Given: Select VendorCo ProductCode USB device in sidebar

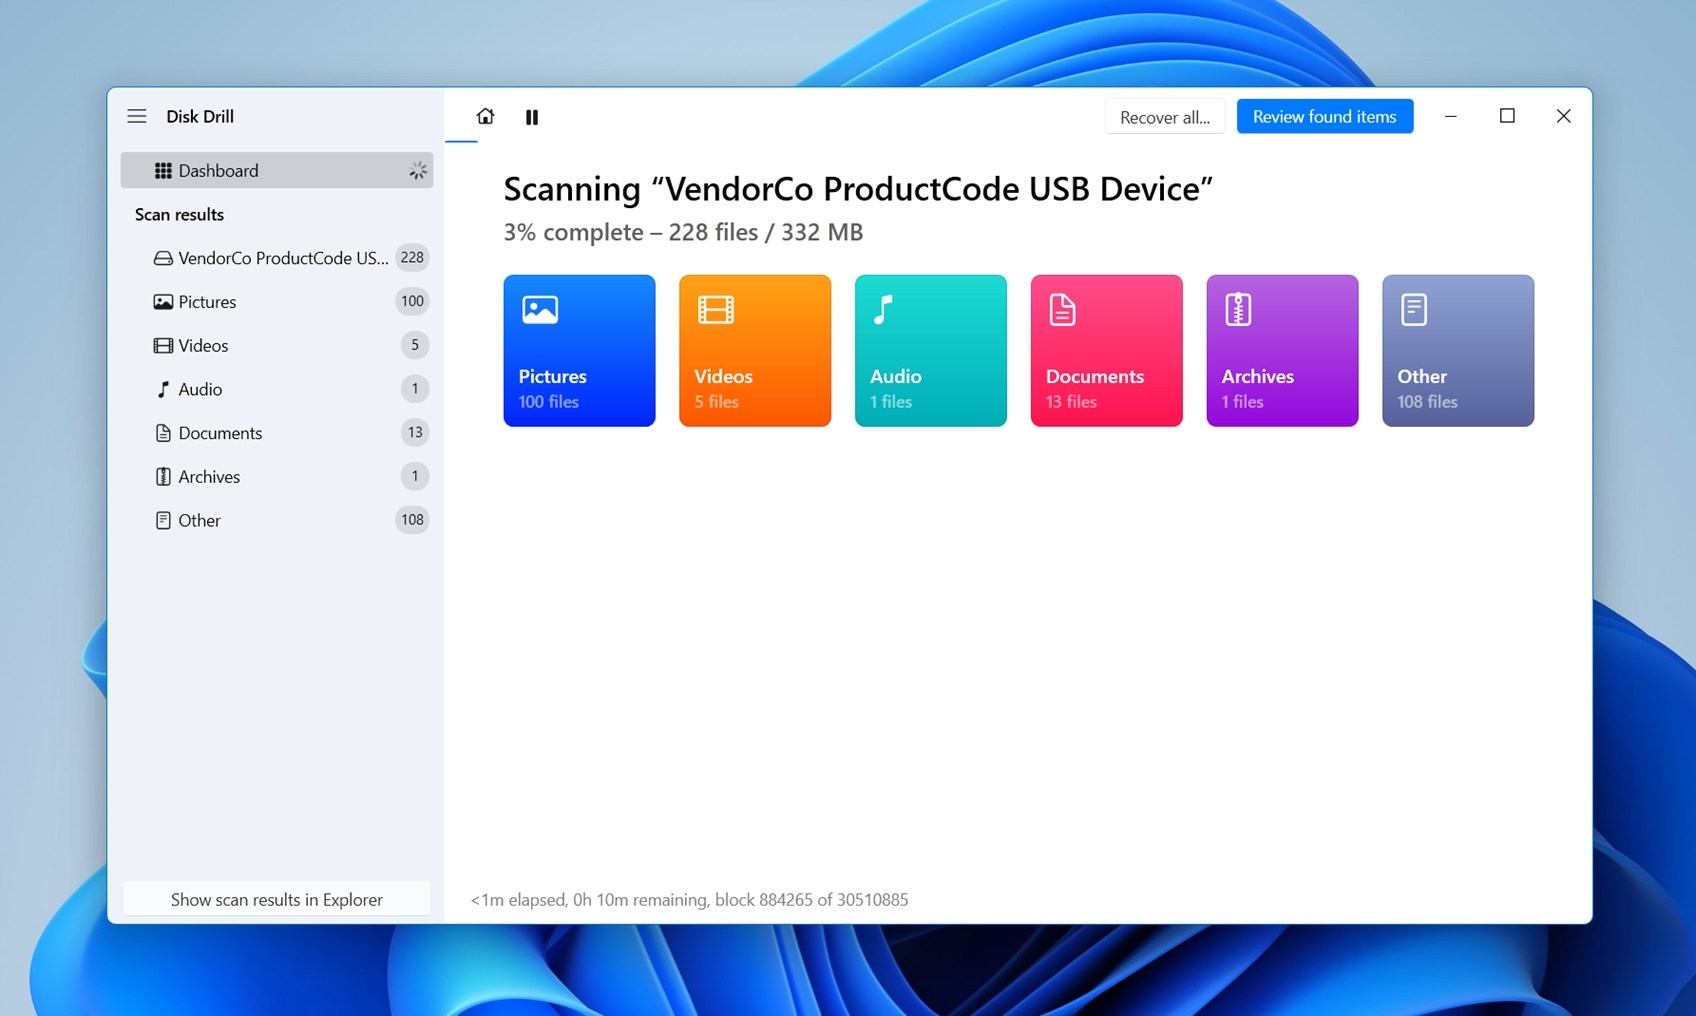Looking at the screenshot, I should (282, 258).
